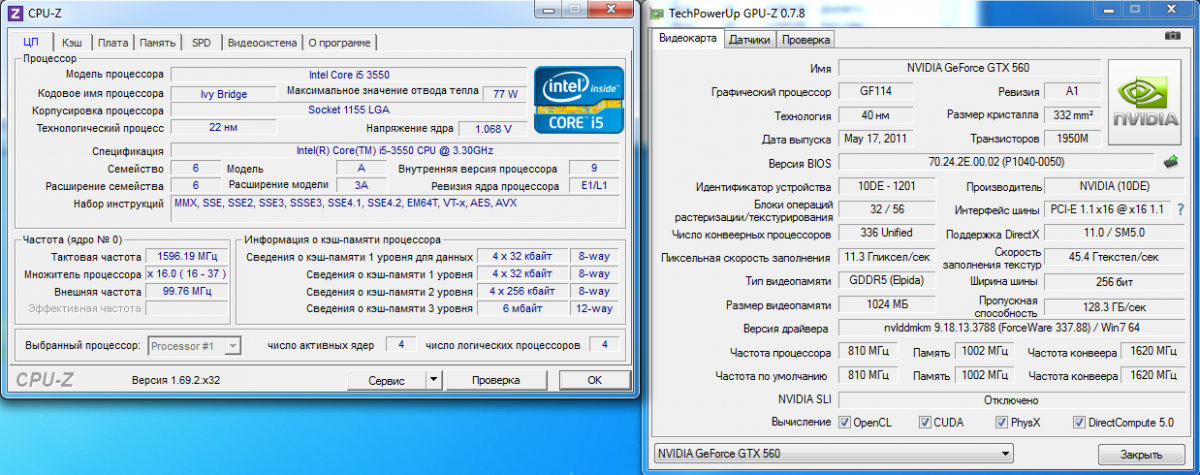
Task: Click the CPU-Z version 1.69.2.x32 text
Action: pos(176,381)
